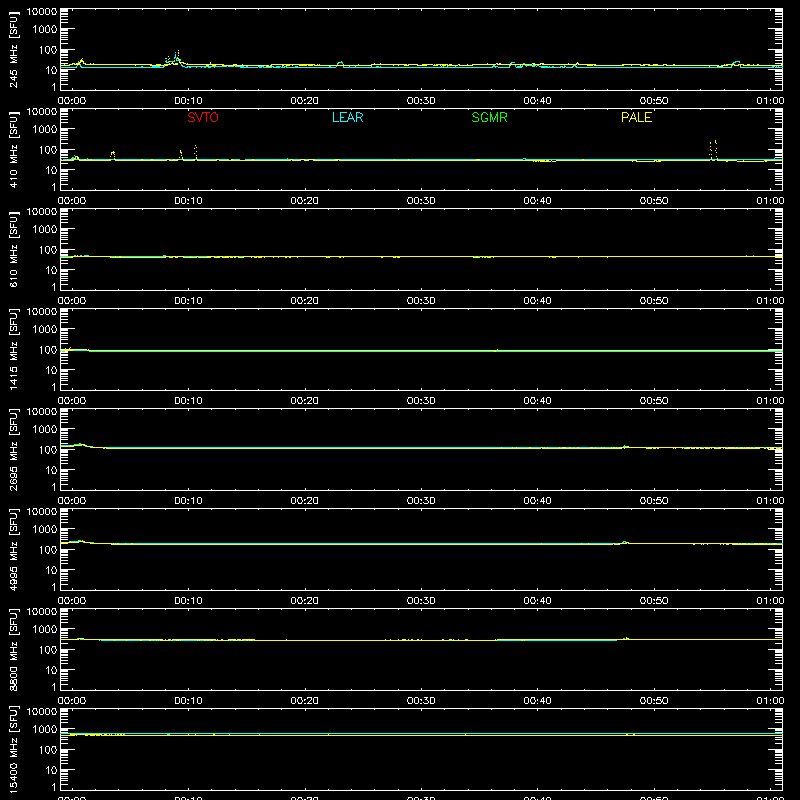Select the 8800 MHz [SFU] axis title
This screenshot has height=800, width=800.
click(x=13, y=650)
